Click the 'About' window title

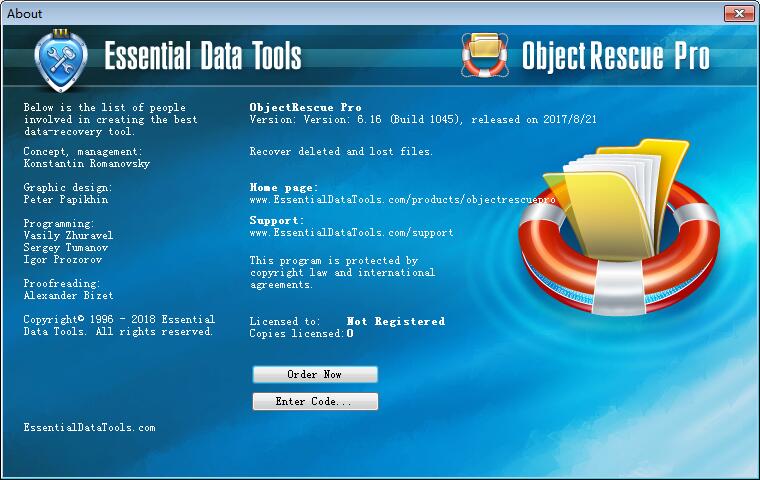24,14
